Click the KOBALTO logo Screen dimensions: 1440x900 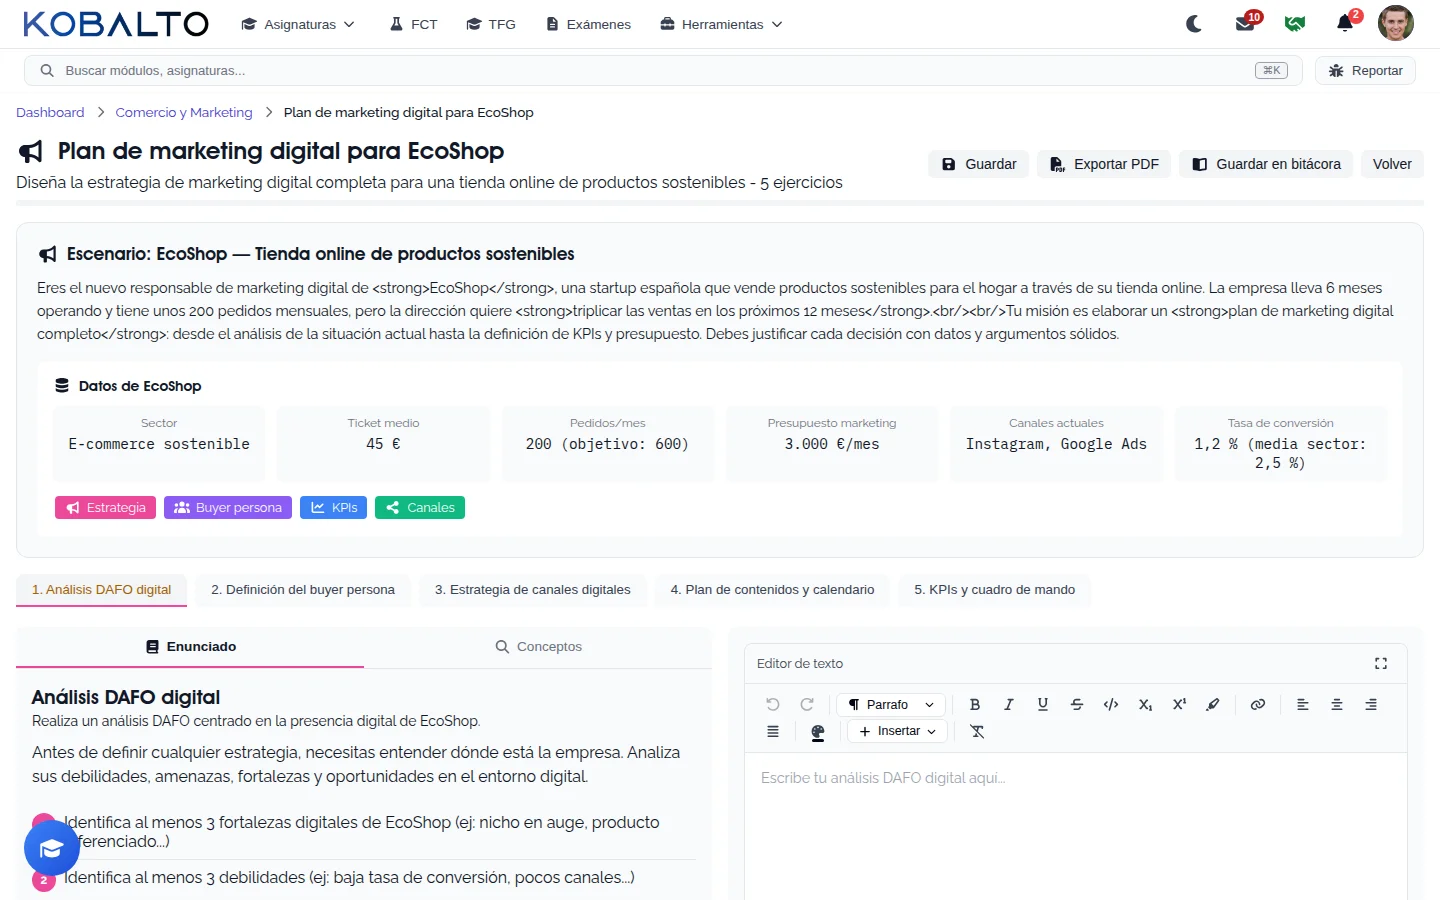116,24
